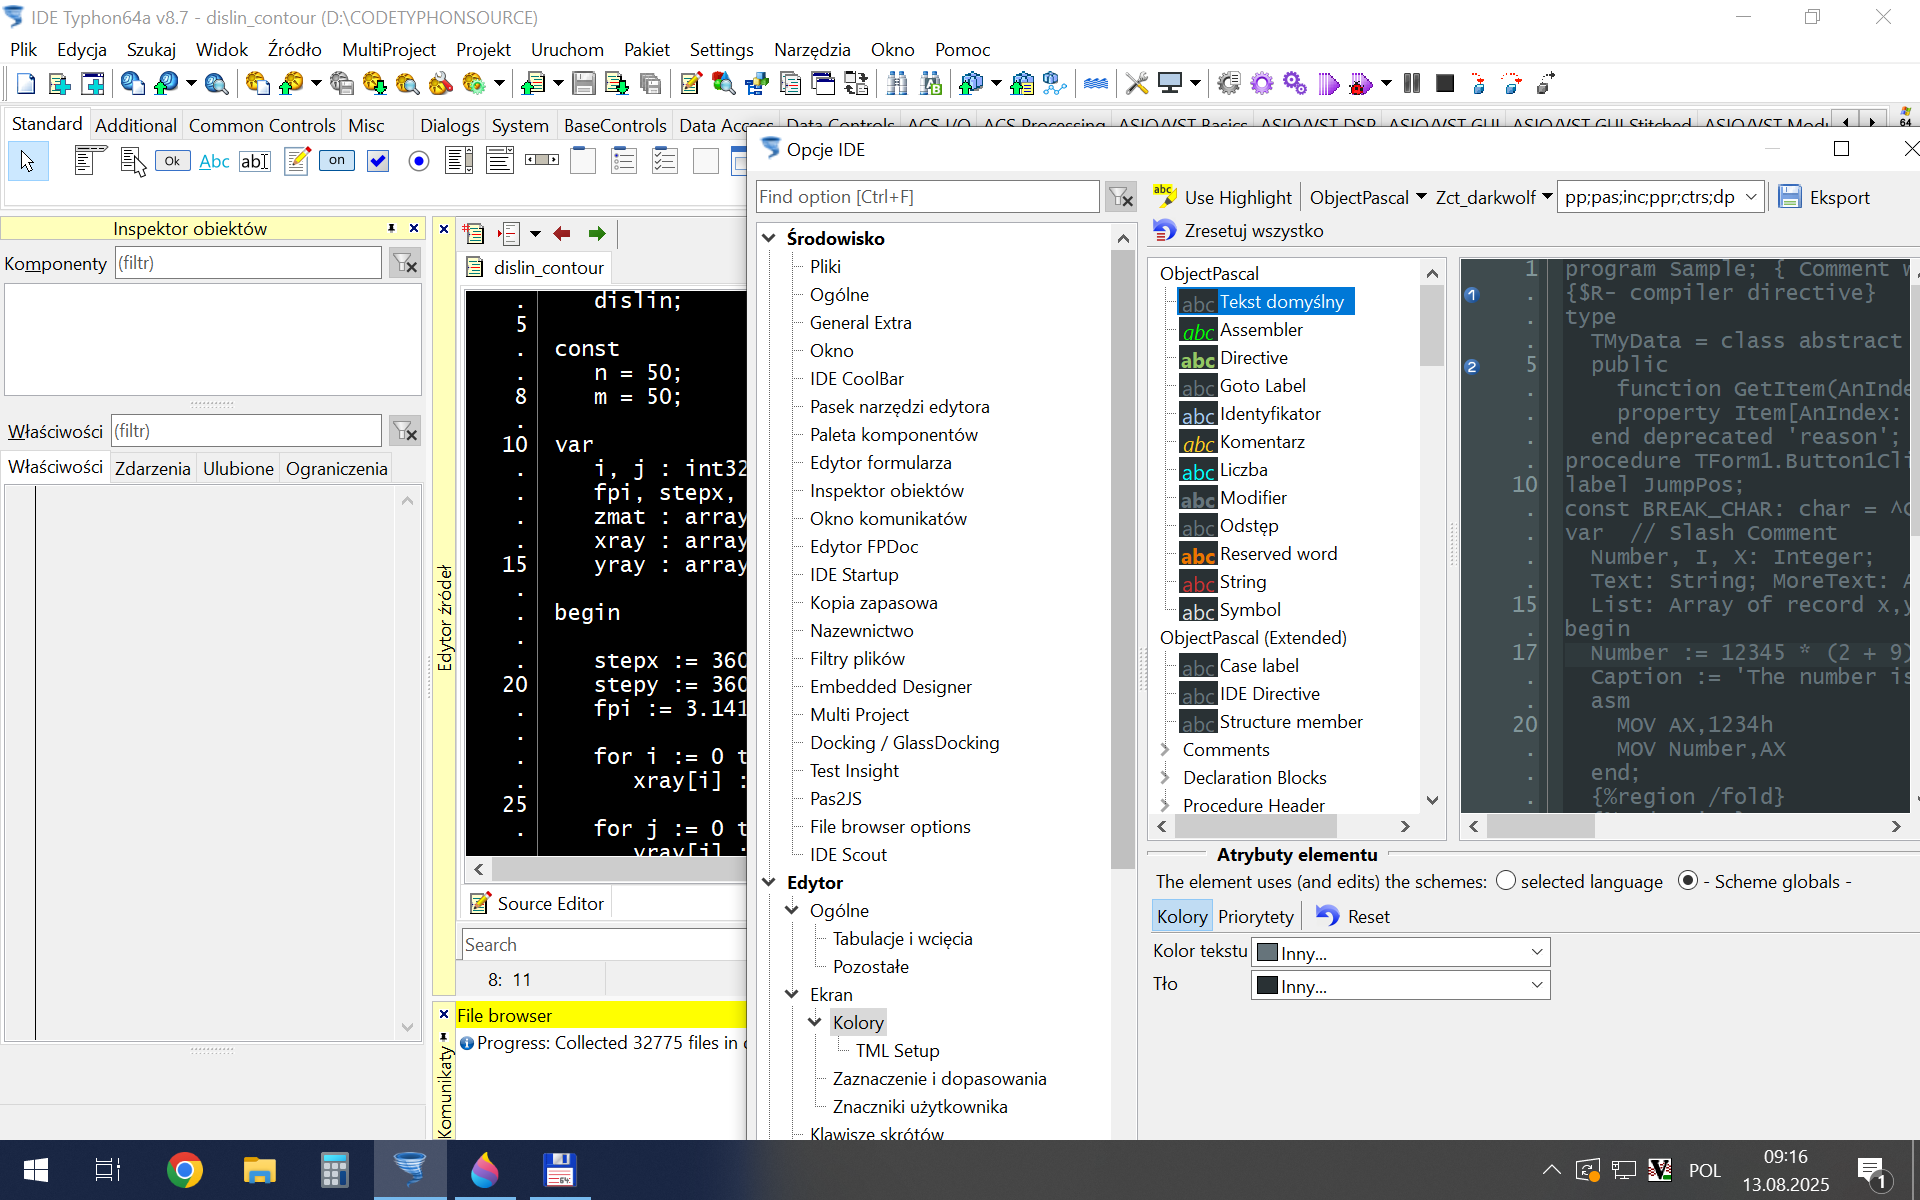Click the Find option search field
This screenshot has height=1200, width=1920.
927,197
